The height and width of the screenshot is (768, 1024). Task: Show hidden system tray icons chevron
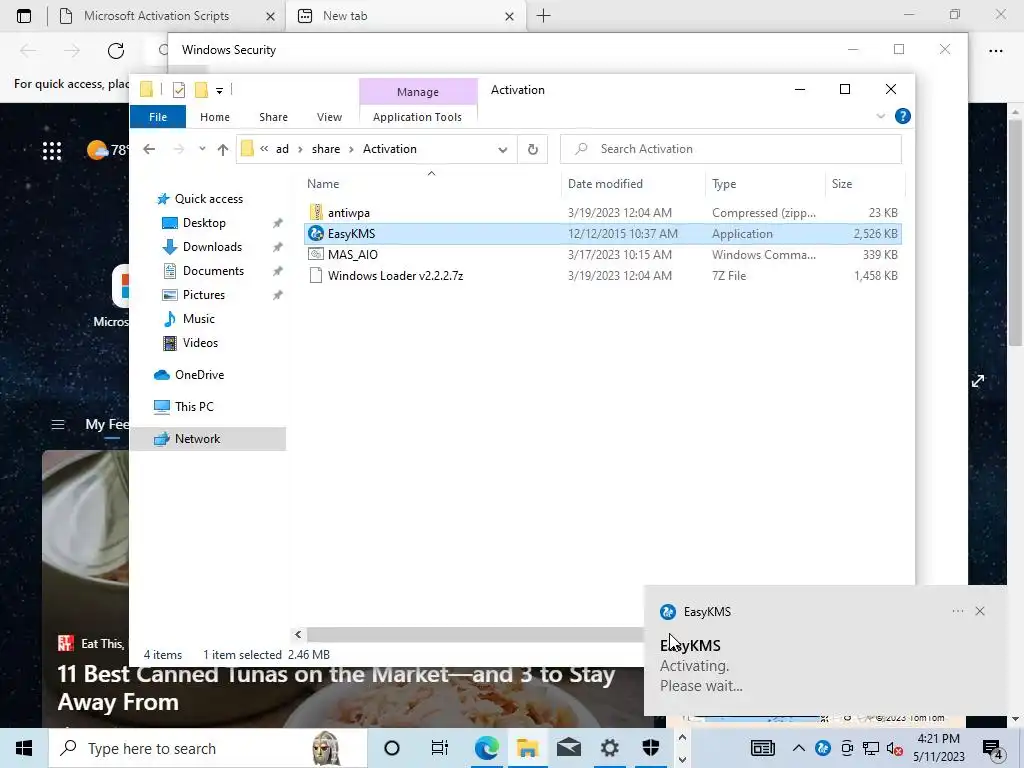coord(798,748)
